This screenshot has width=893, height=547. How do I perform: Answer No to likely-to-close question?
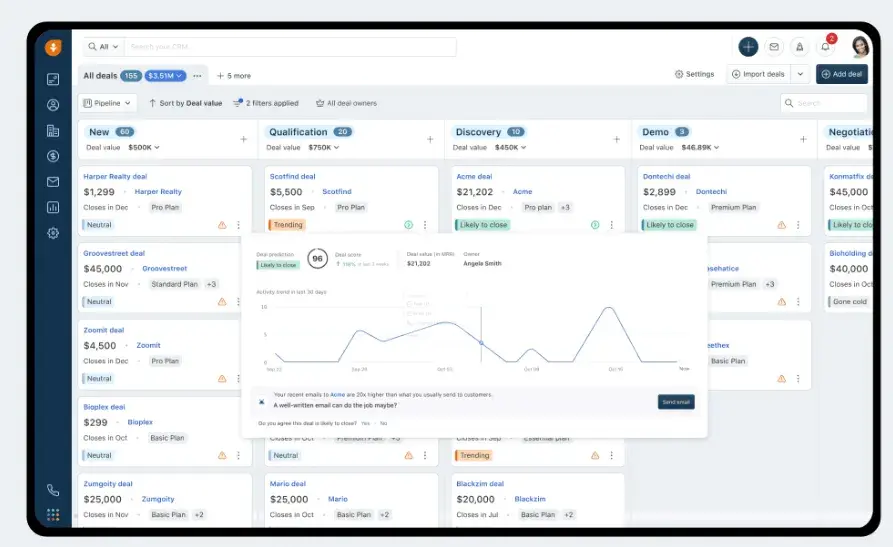tap(383, 423)
